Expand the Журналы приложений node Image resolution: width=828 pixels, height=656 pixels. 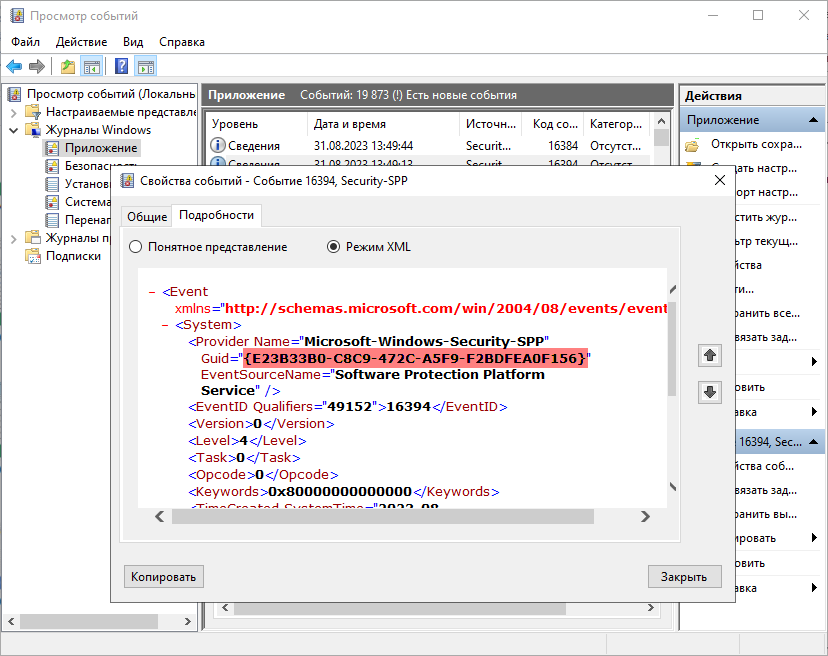14,239
